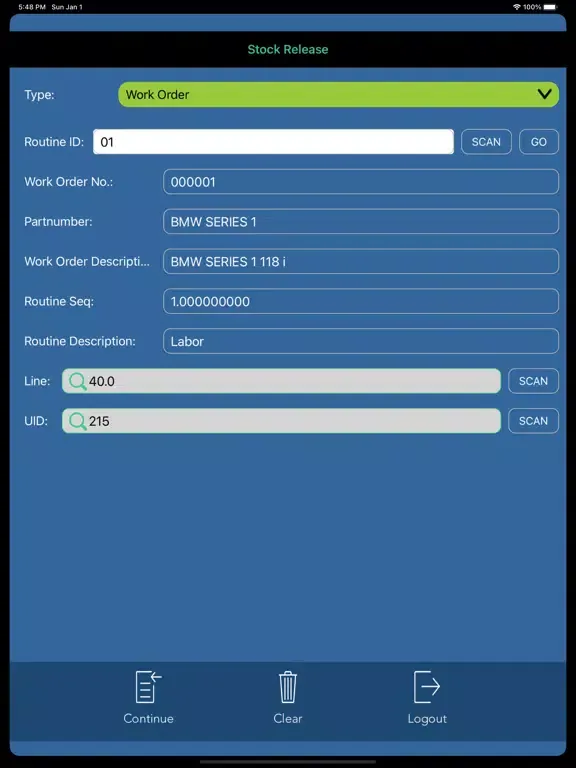Tap the GO button
This screenshot has height=768, width=576.
pyautogui.click(x=539, y=142)
